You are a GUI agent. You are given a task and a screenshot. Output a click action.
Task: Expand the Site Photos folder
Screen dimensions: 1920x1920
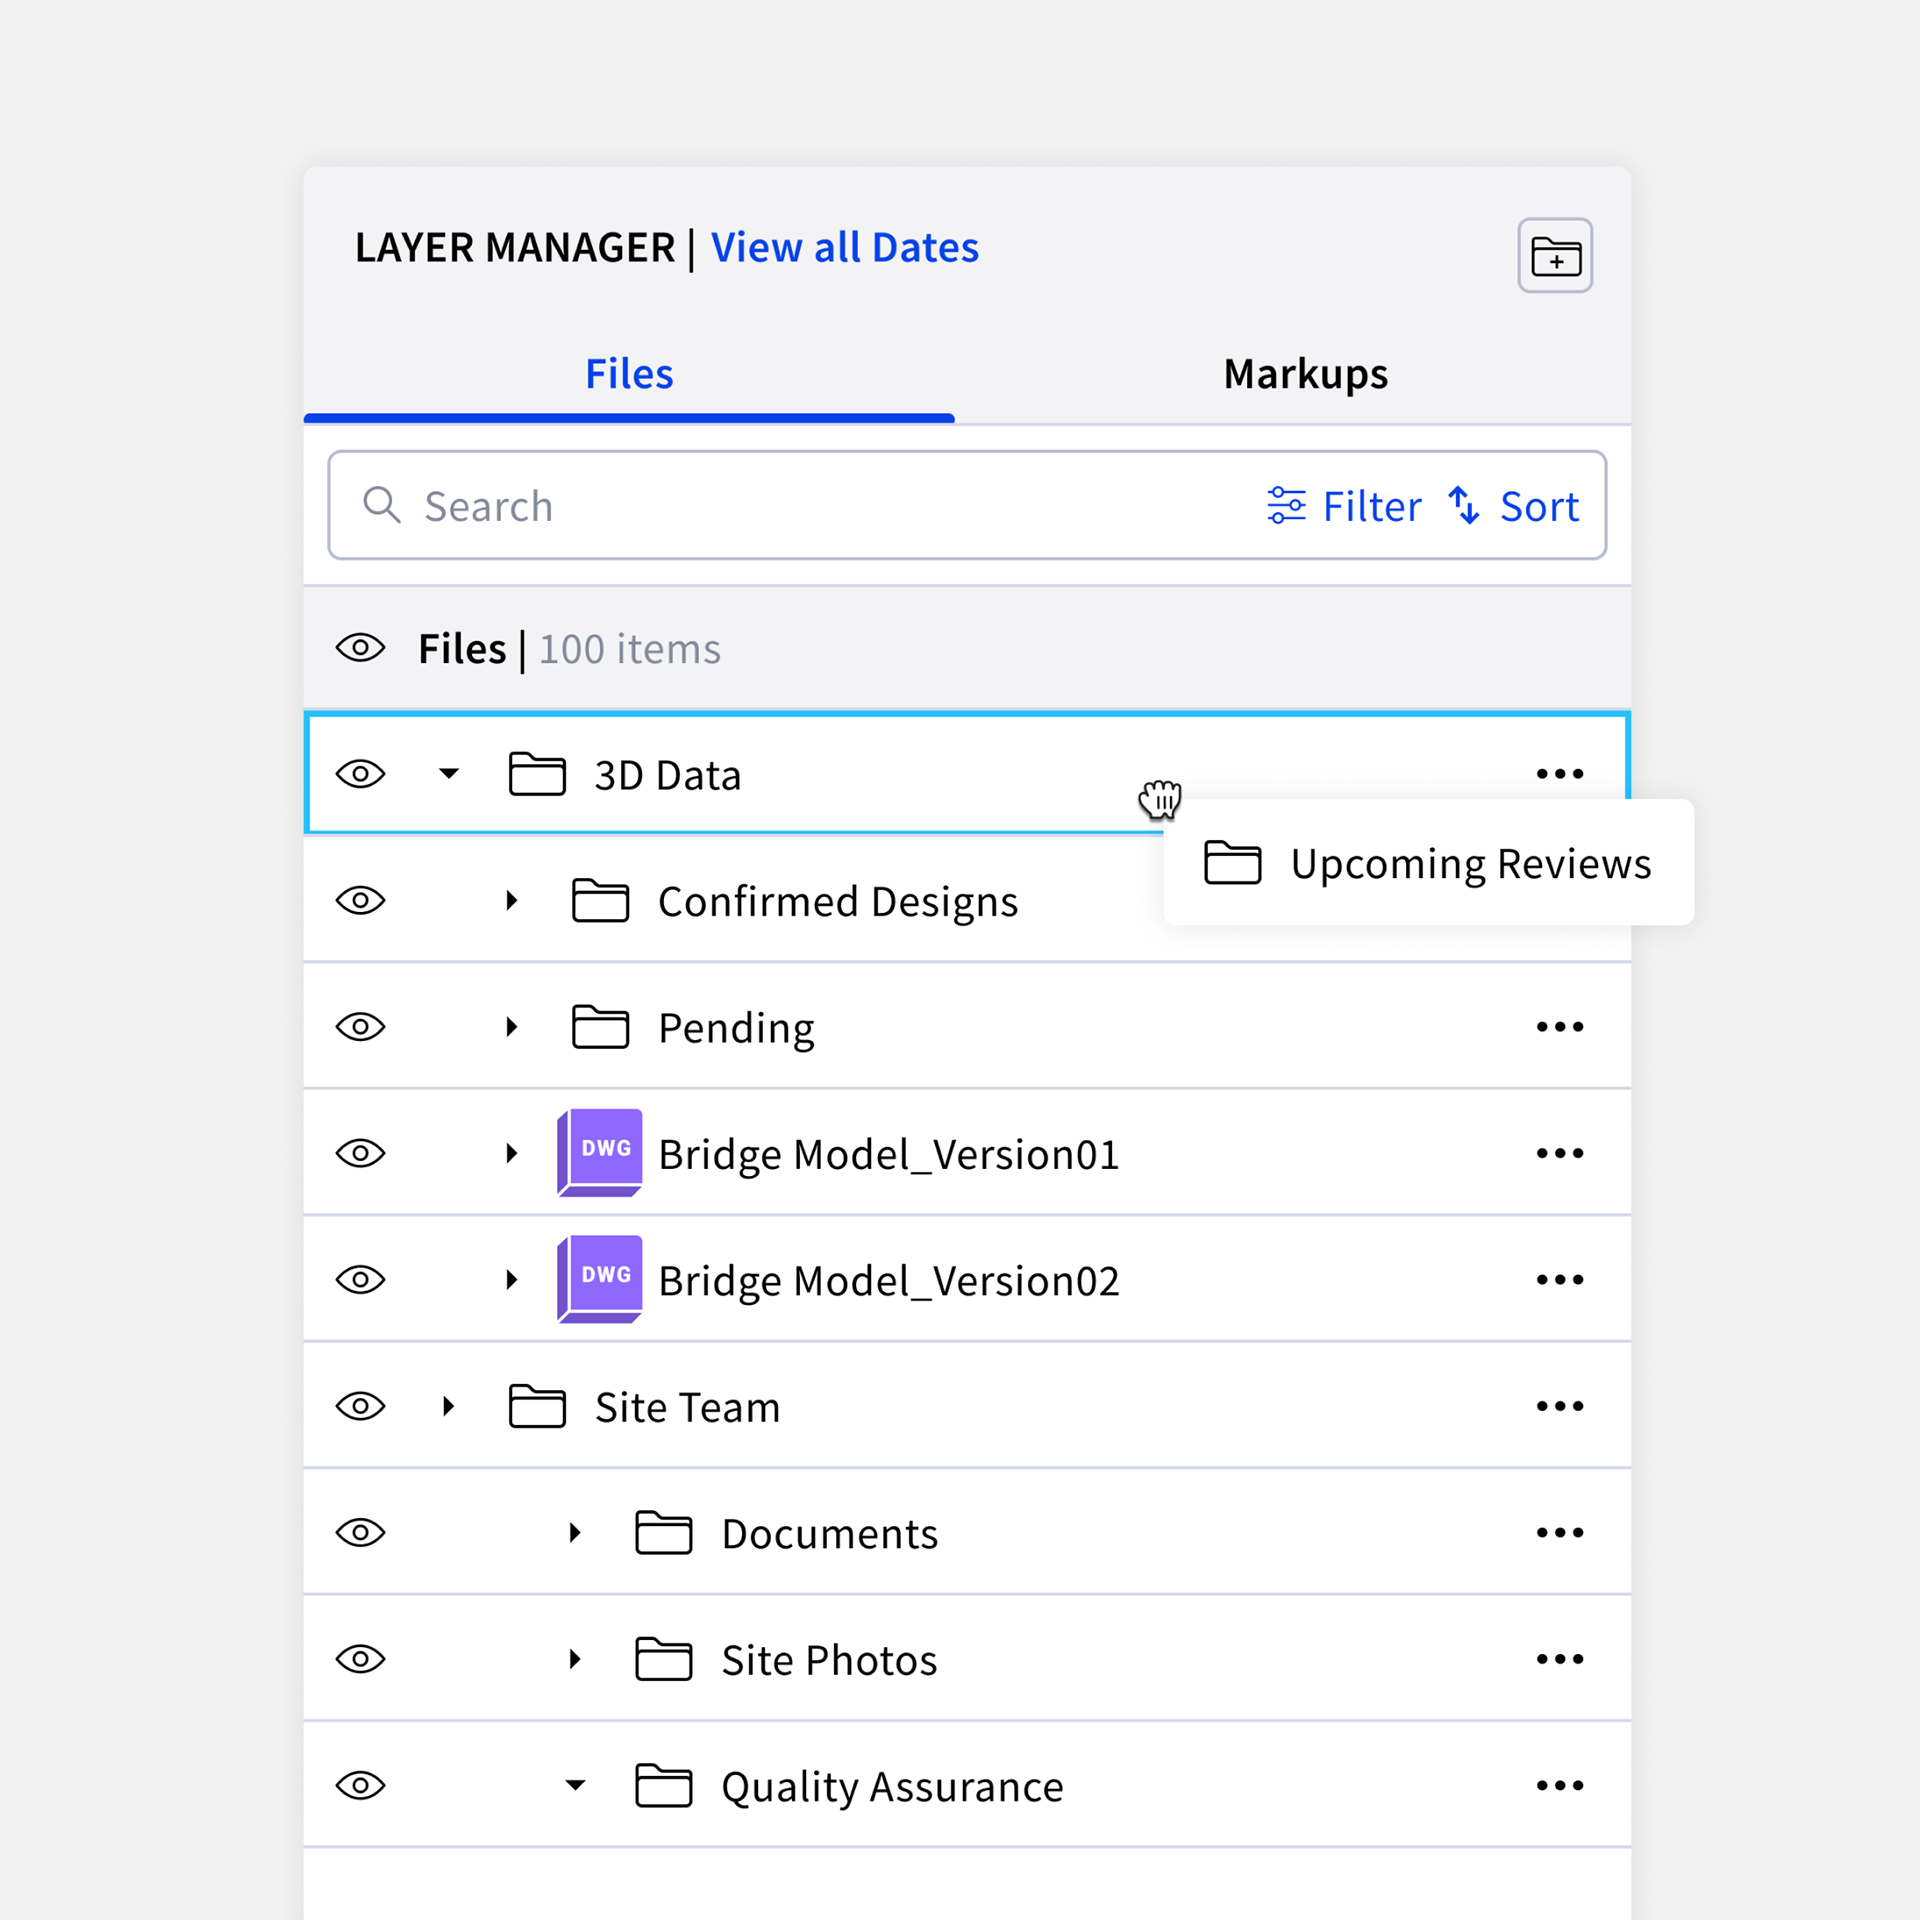[x=575, y=1659]
